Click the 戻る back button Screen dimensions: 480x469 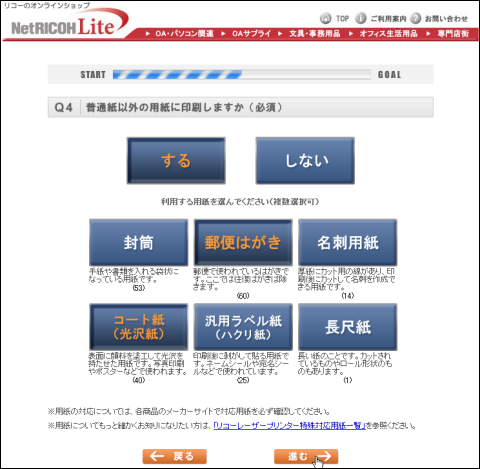coord(175,456)
